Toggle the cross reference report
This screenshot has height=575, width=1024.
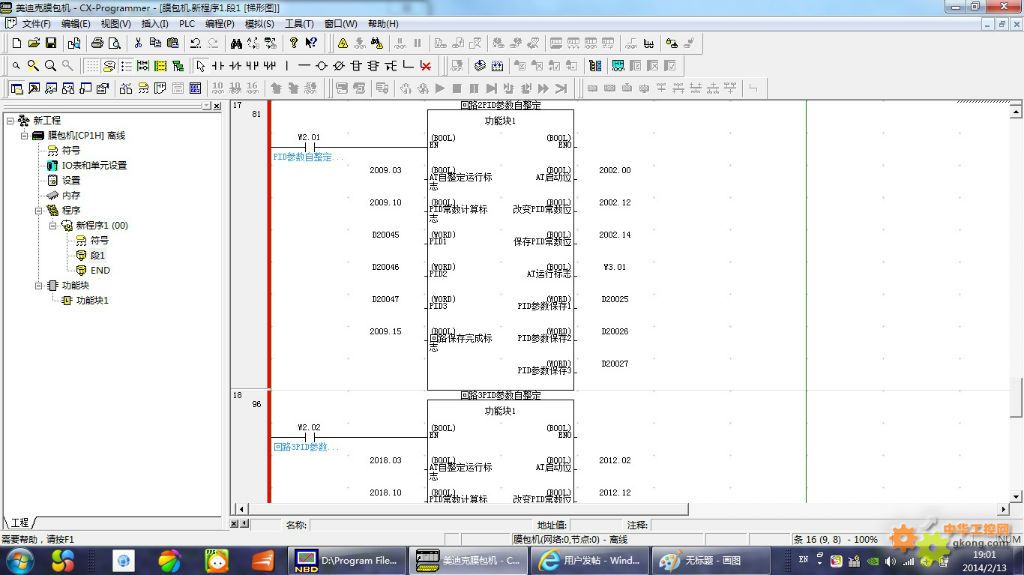(x=126, y=88)
